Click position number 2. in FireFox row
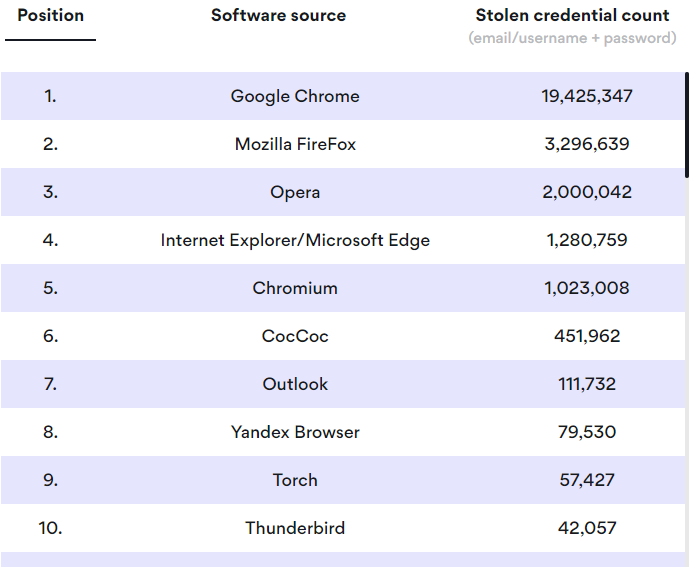The width and height of the screenshot is (697, 571). [x=50, y=144]
